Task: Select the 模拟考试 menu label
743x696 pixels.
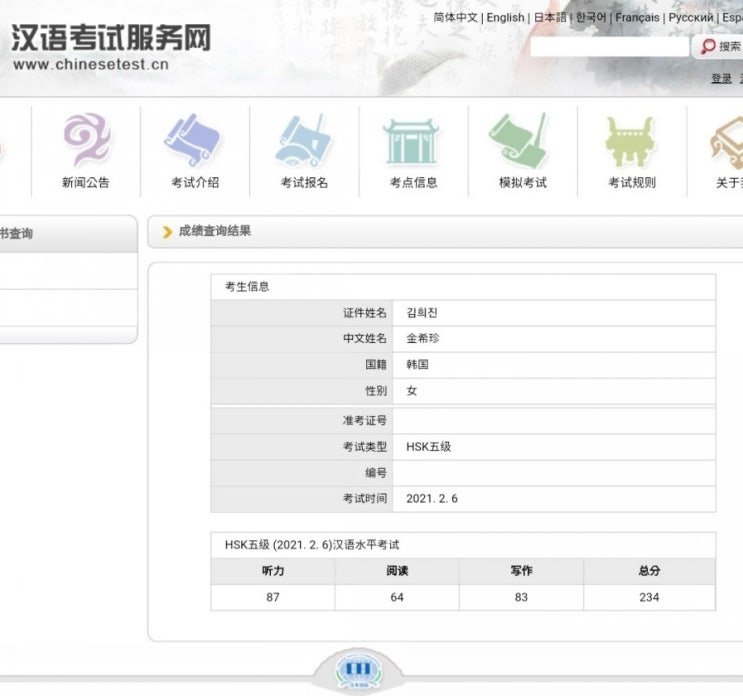Action: click(523, 182)
